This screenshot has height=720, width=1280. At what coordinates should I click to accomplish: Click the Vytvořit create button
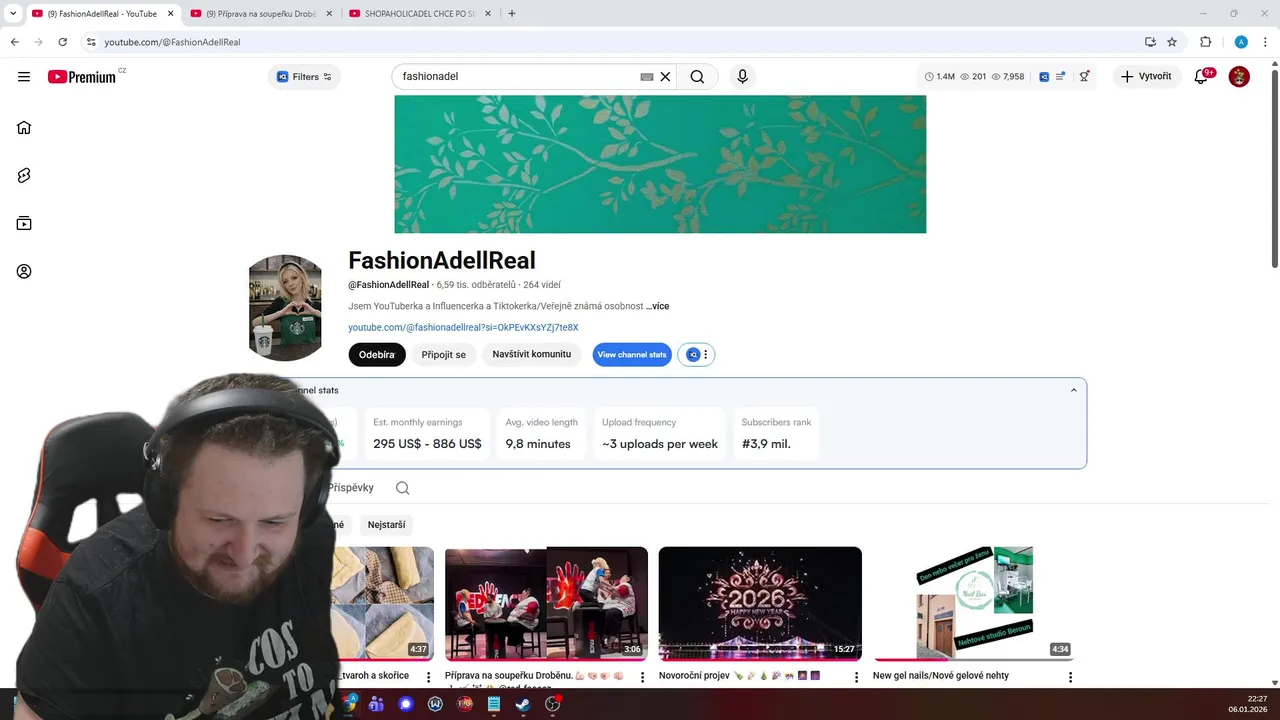(x=1146, y=76)
